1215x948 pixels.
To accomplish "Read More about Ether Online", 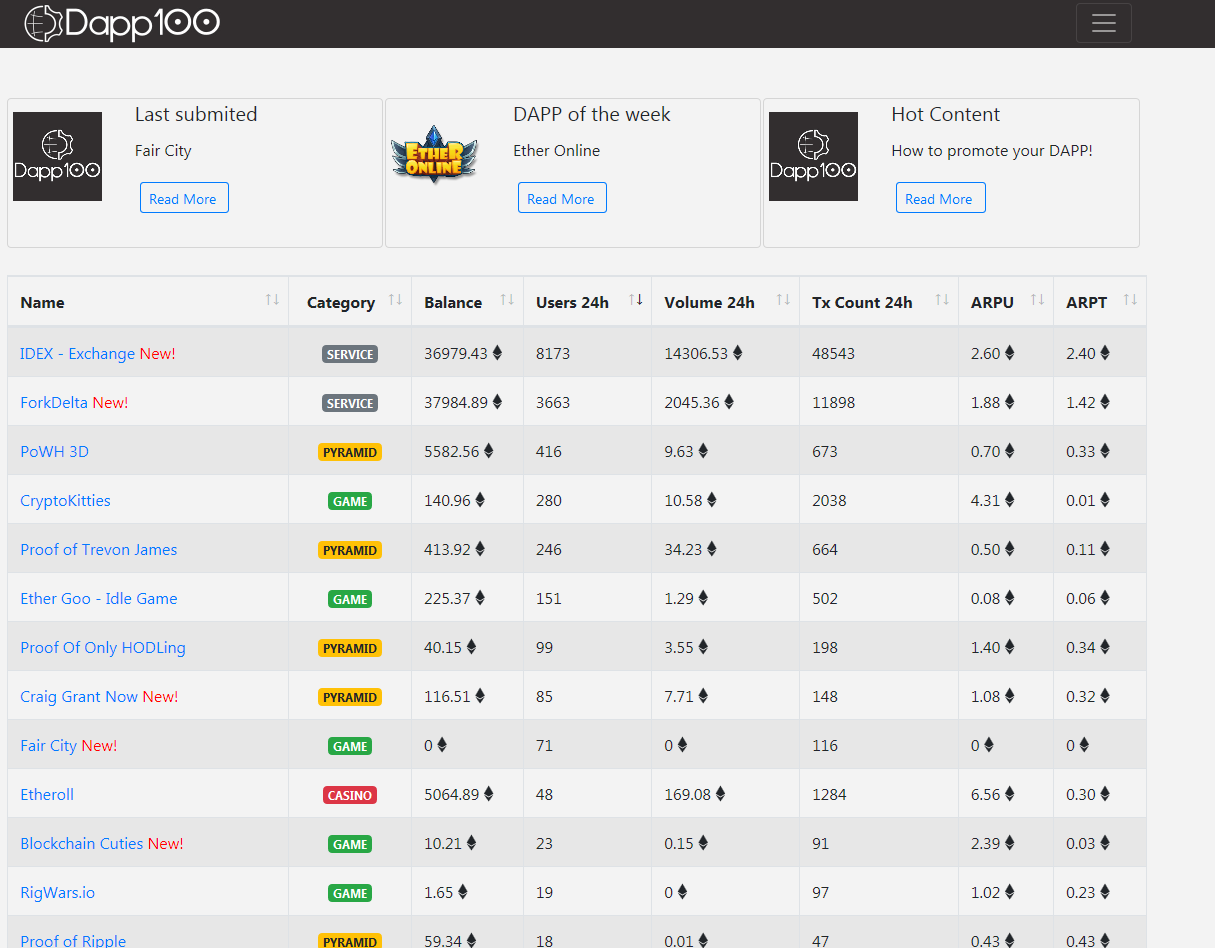I will [562, 198].
